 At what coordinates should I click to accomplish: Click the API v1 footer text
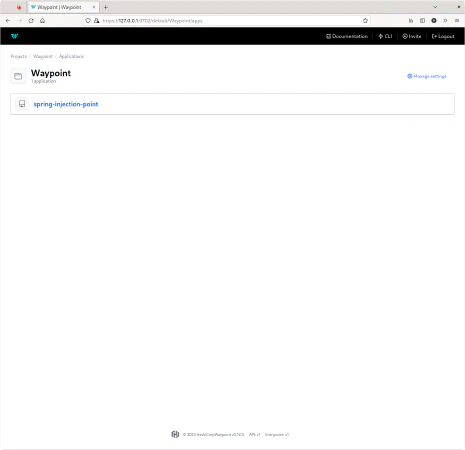click(x=254, y=434)
